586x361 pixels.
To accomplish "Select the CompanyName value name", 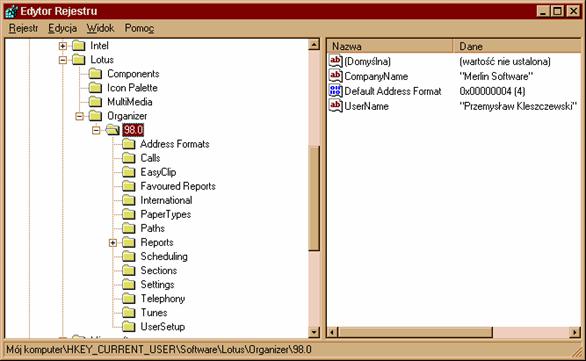I will [376, 76].
